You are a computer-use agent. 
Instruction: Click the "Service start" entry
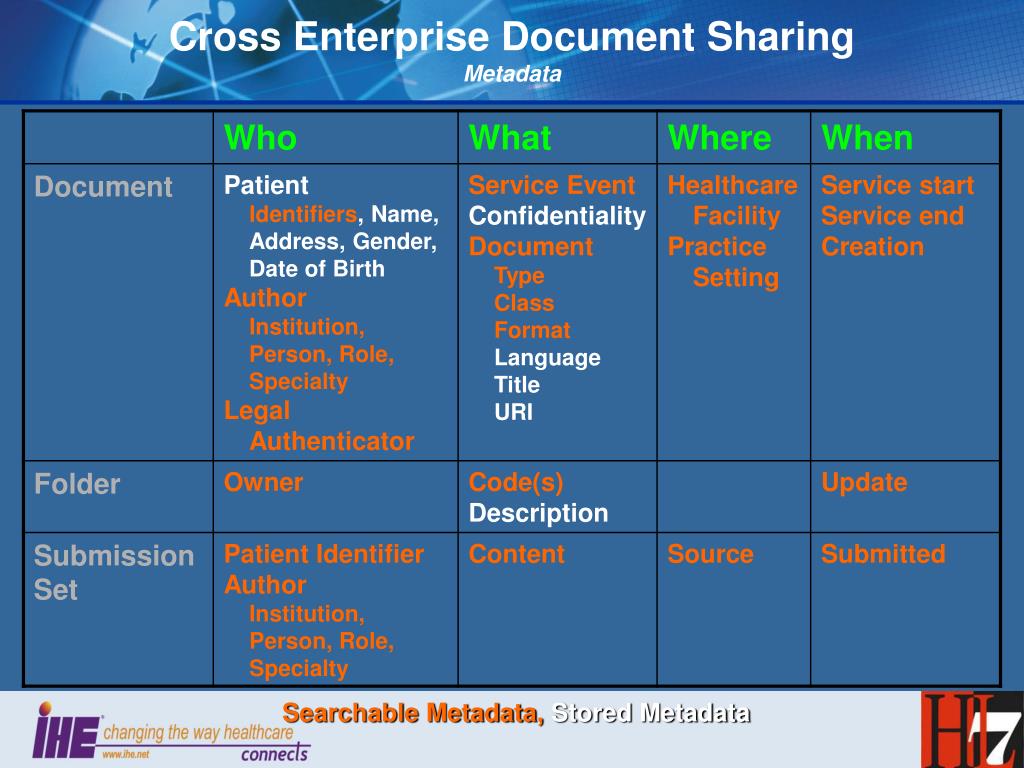pos(897,185)
